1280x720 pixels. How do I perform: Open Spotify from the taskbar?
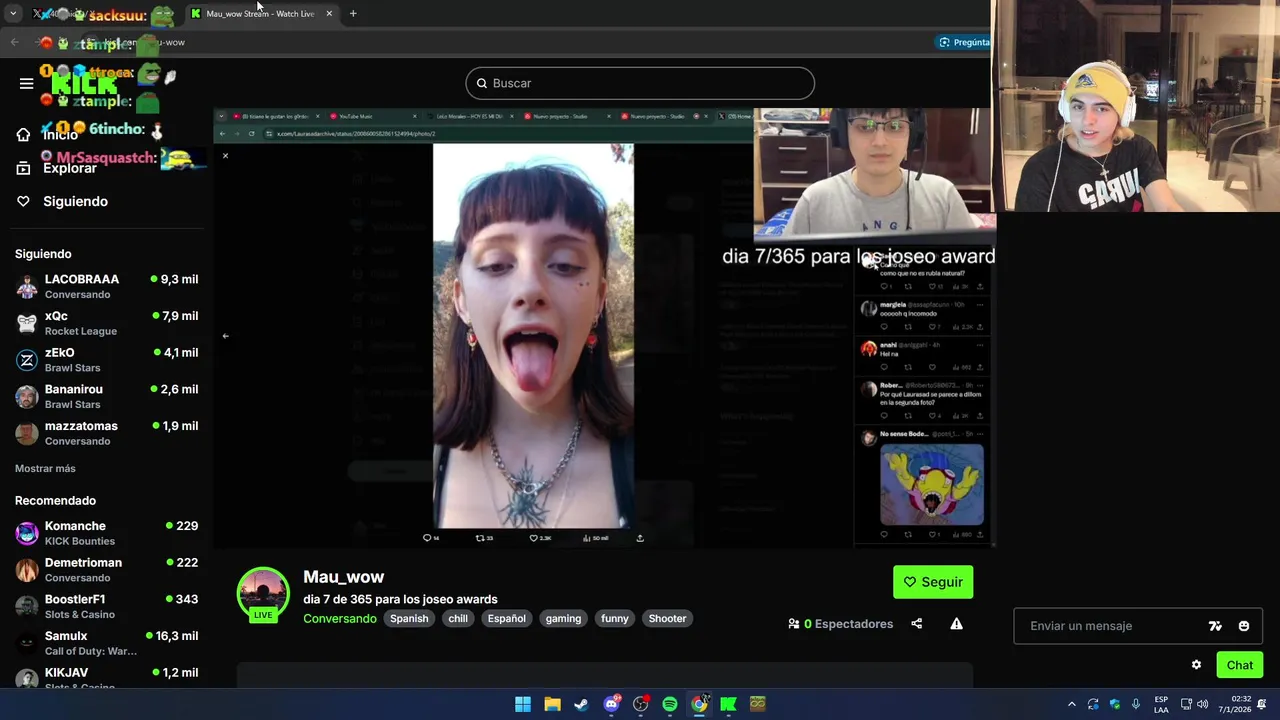[670, 704]
